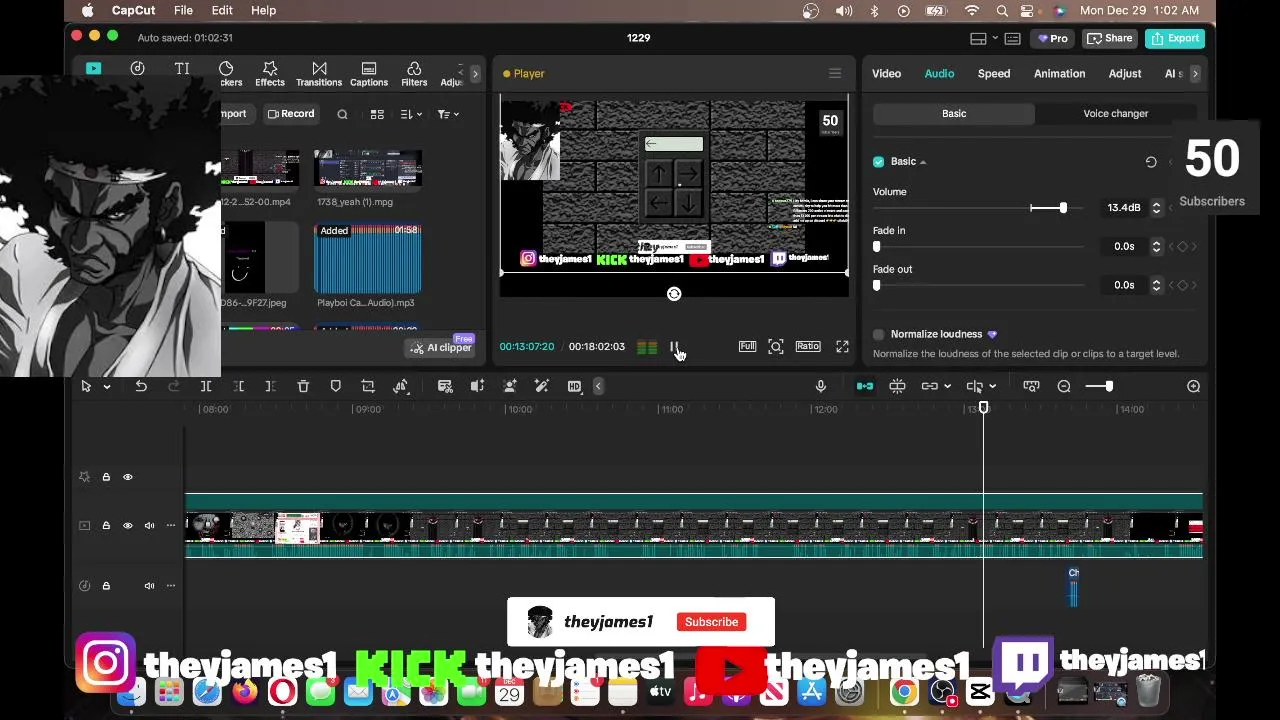1280x720 pixels.
Task: Collapse timeline toolbar tools chevron
Action: click(598, 386)
